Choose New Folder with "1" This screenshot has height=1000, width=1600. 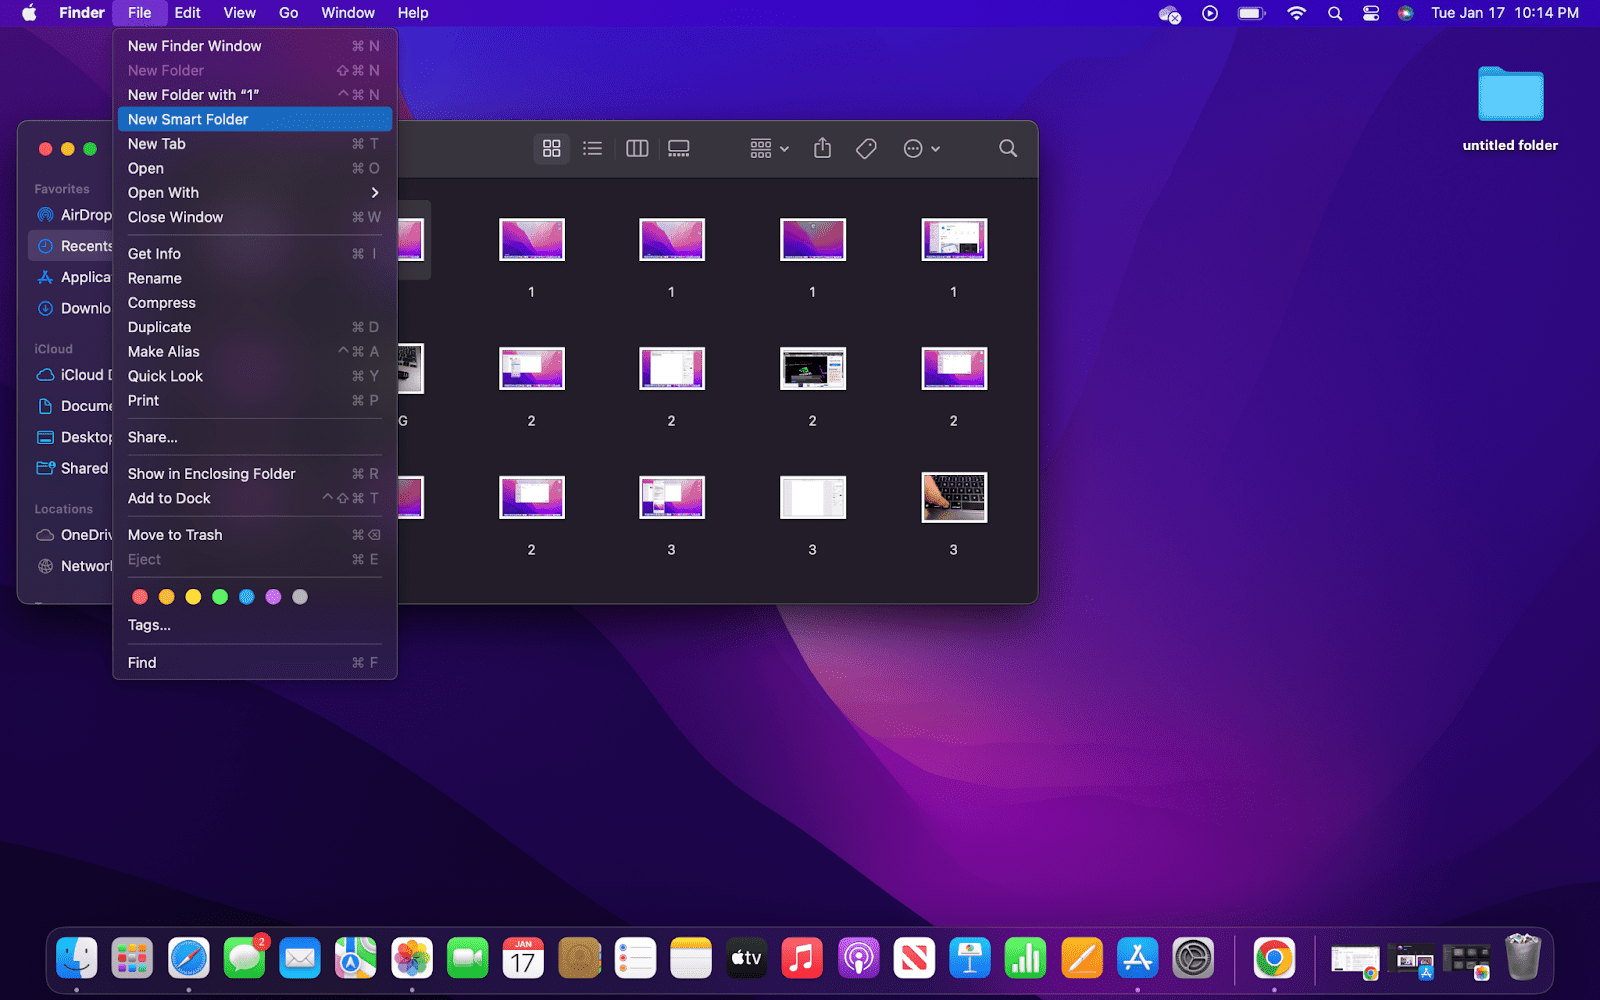click(254, 95)
